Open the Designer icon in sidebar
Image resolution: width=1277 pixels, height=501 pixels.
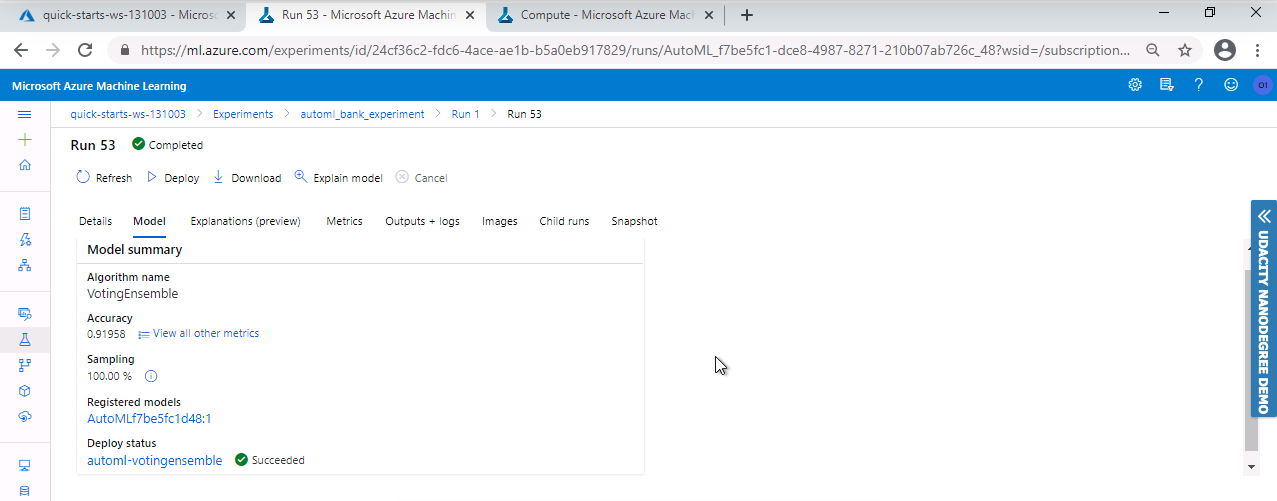(25, 265)
